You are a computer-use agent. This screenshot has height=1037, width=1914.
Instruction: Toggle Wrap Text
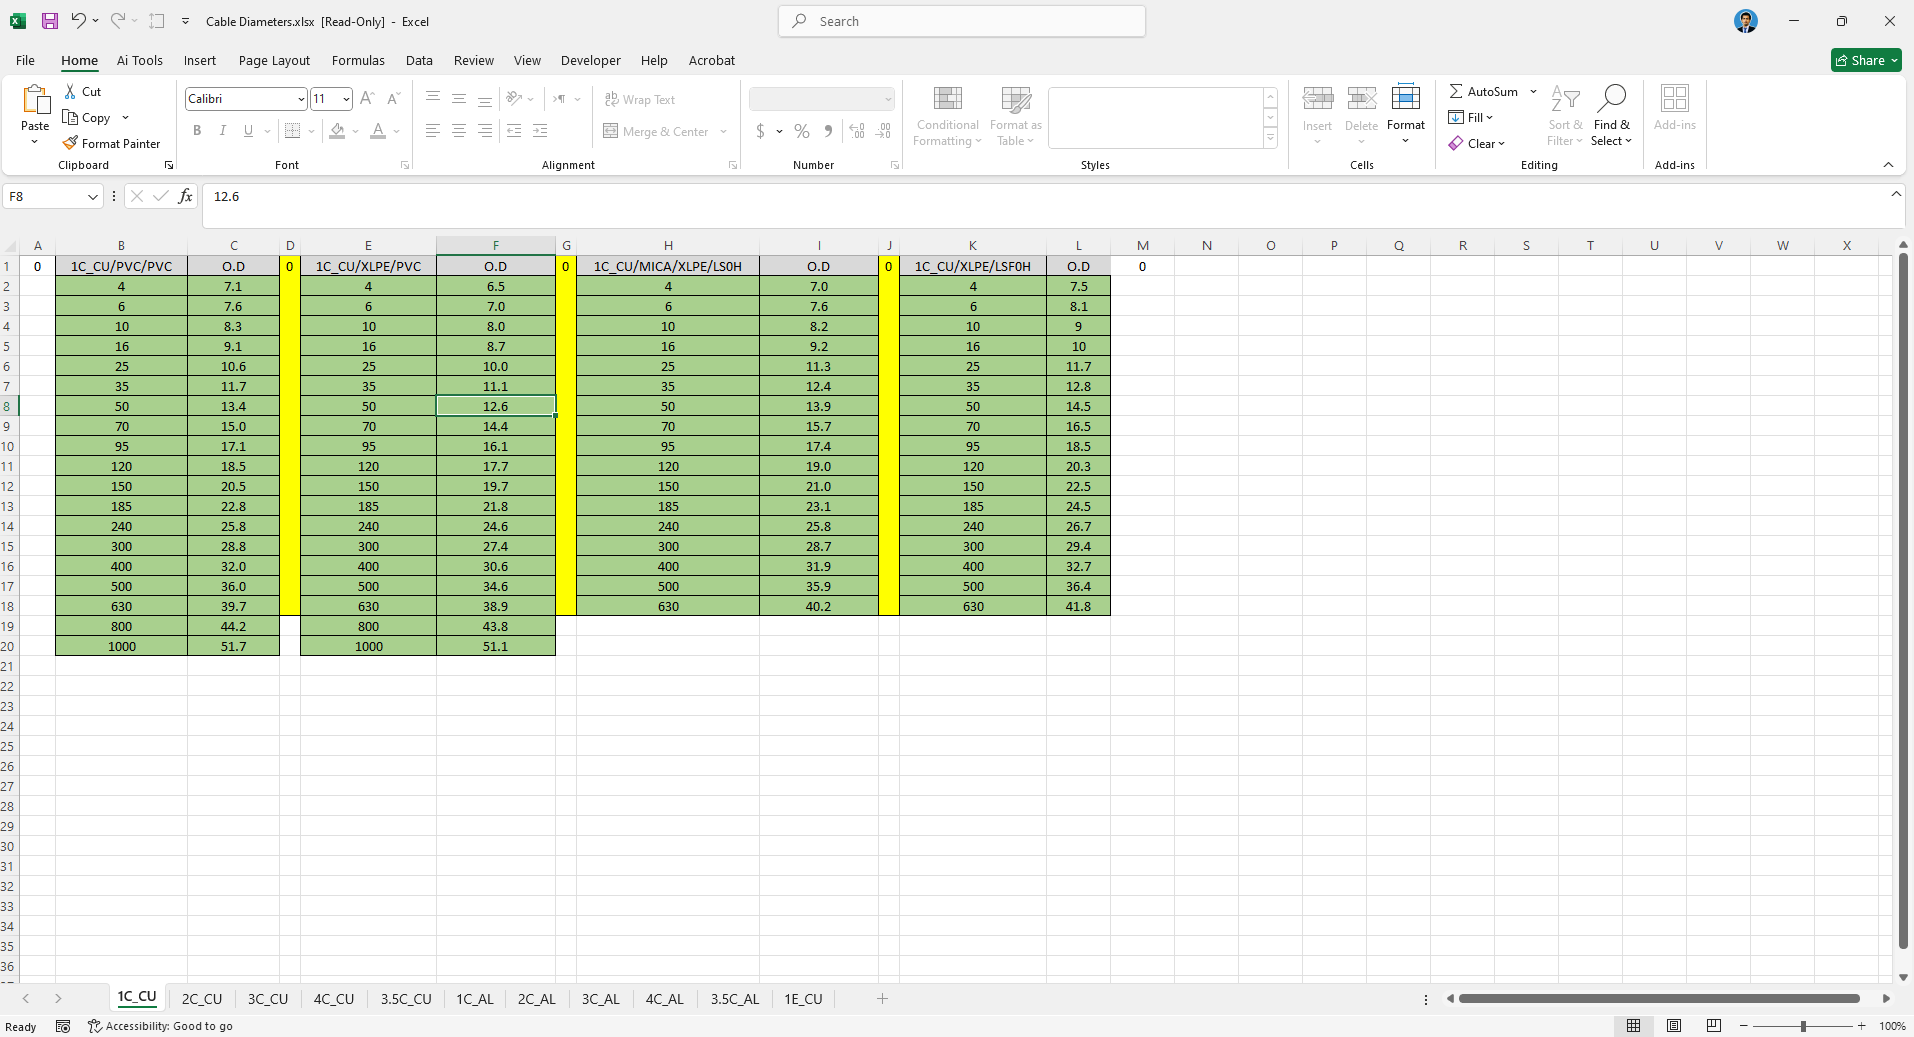click(640, 99)
